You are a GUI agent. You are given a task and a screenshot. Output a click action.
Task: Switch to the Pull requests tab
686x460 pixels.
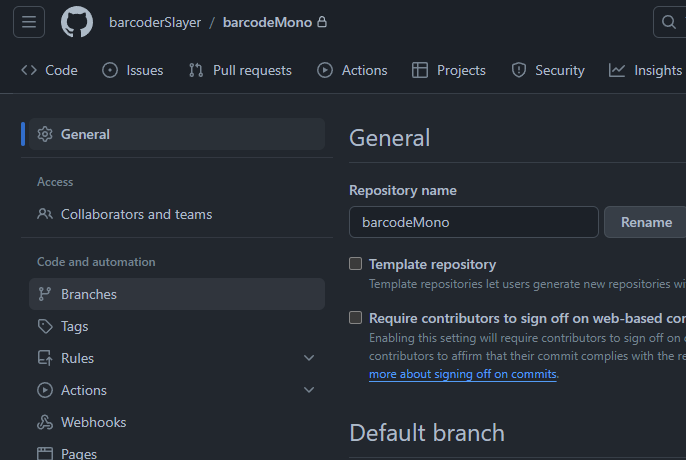[240, 70]
